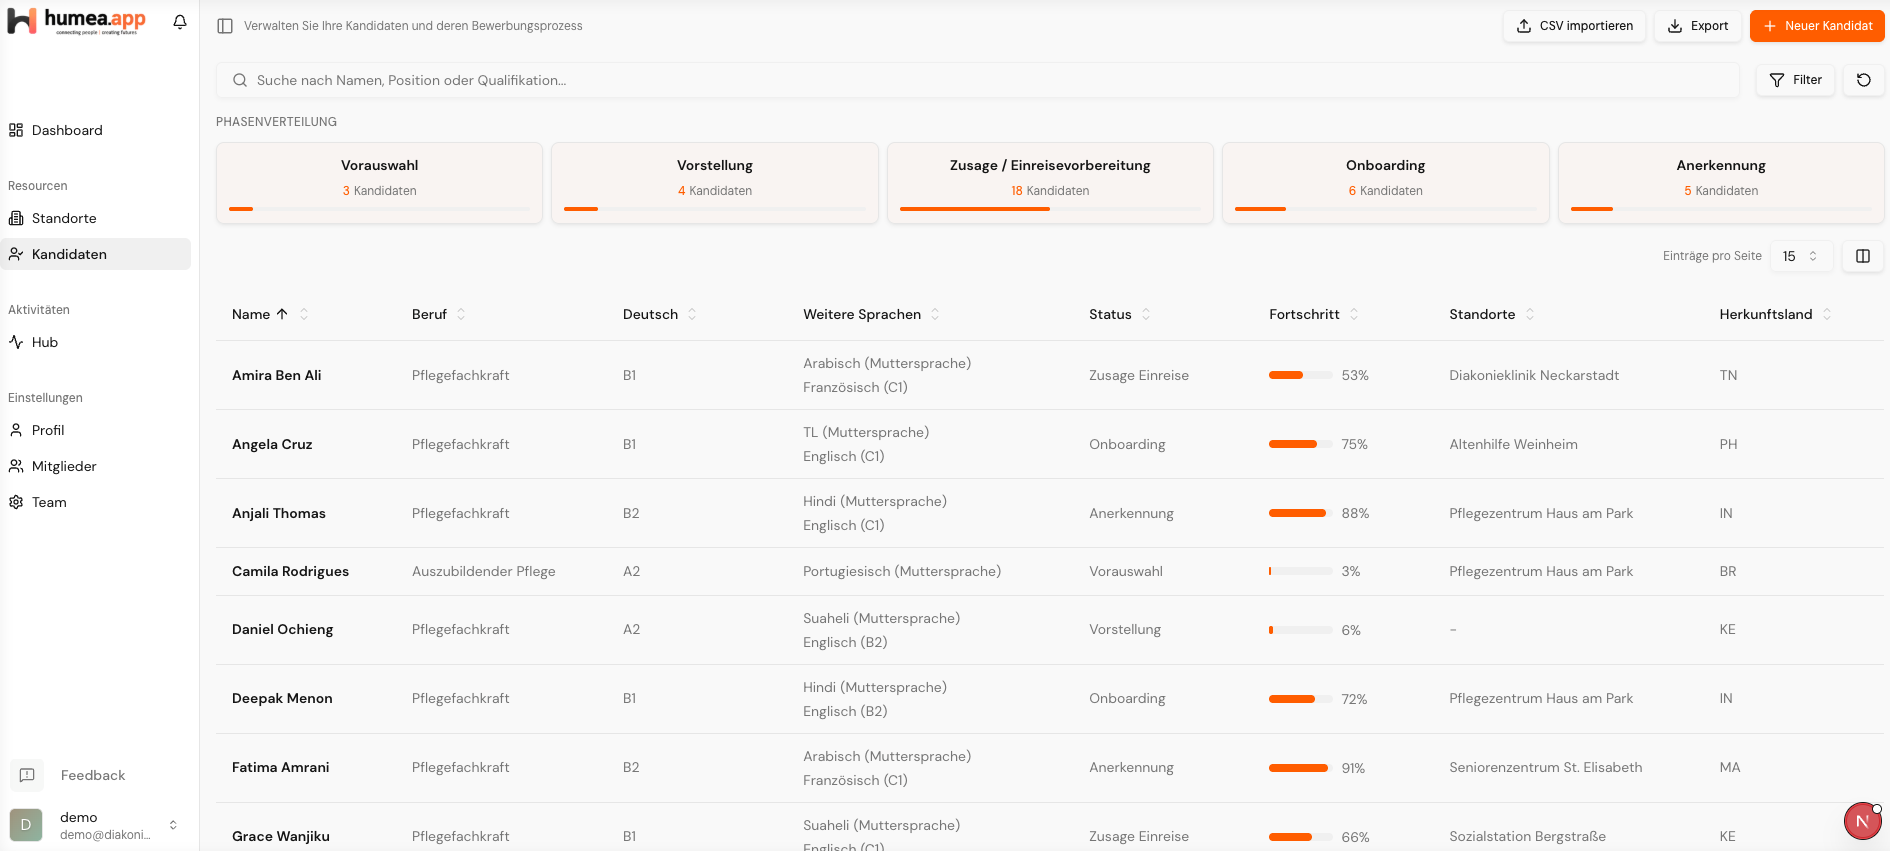Open candidate Camila Rodrigues
Screen dimensions: 1890x851
[x=290, y=571]
